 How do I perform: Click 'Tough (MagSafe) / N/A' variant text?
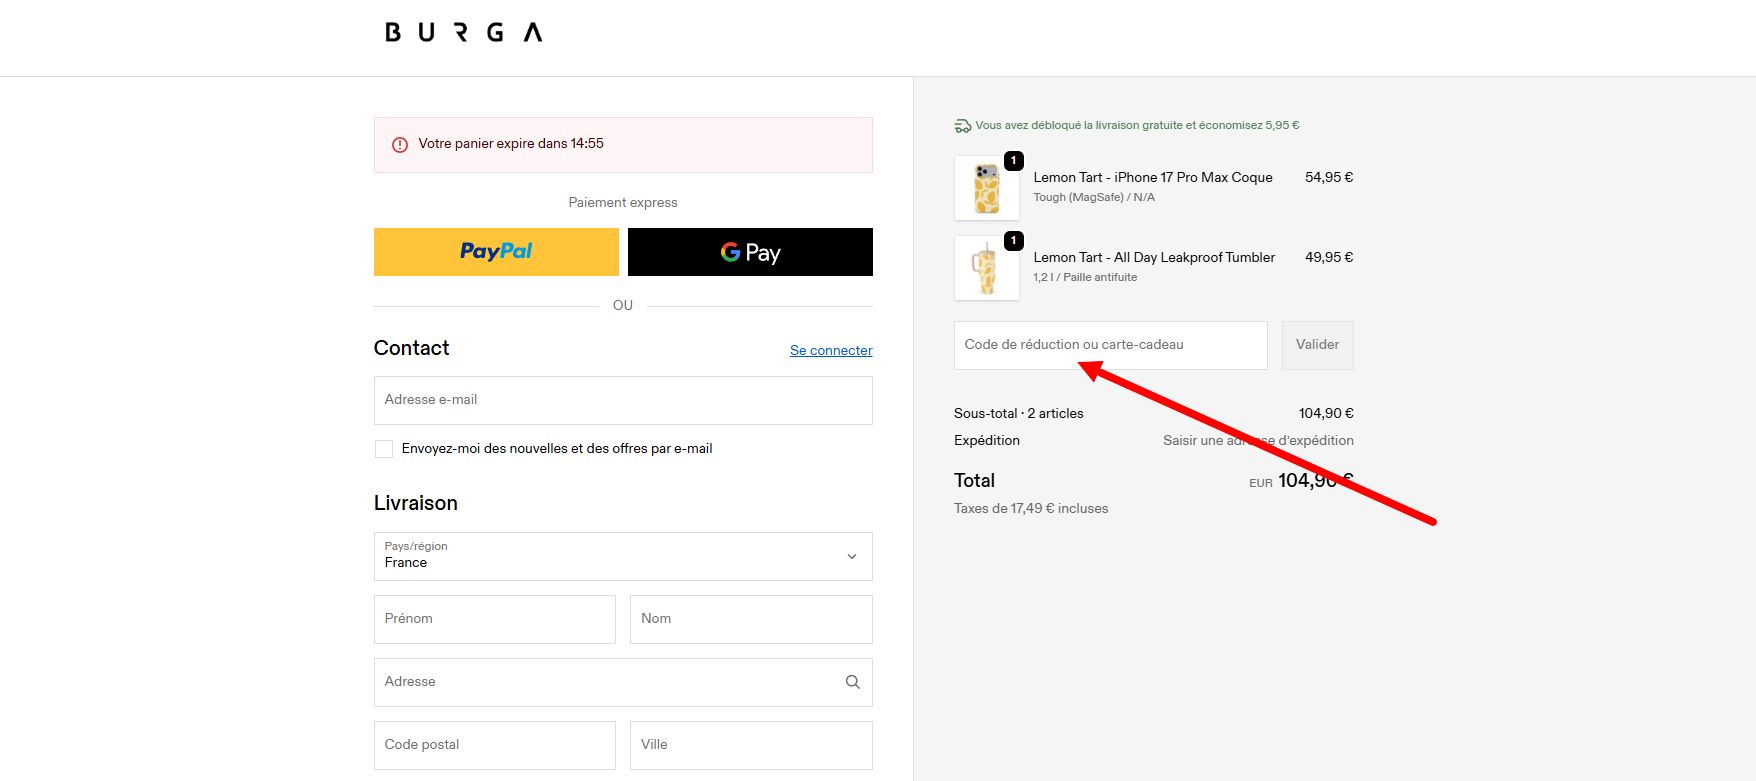click(1094, 197)
